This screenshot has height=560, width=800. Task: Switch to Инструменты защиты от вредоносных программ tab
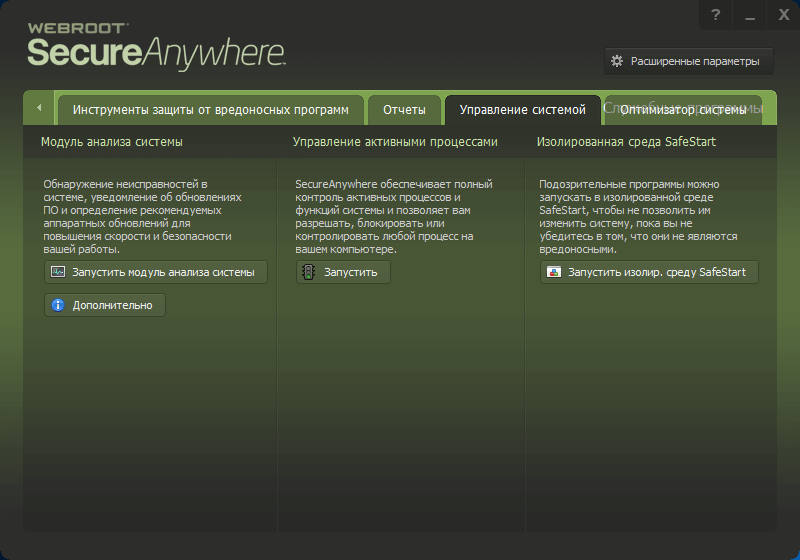click(x=211, y=110)
